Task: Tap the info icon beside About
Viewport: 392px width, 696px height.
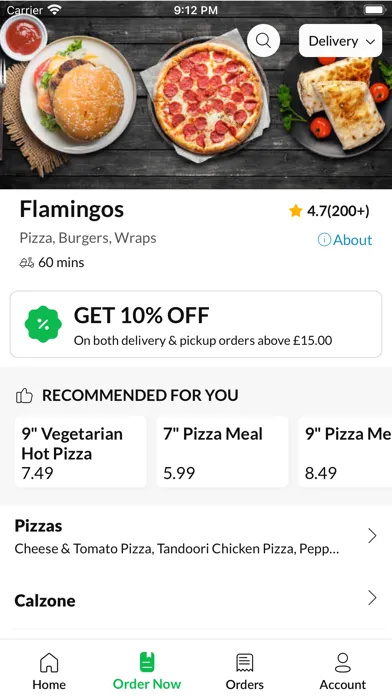Action: [x=324, y=240]
